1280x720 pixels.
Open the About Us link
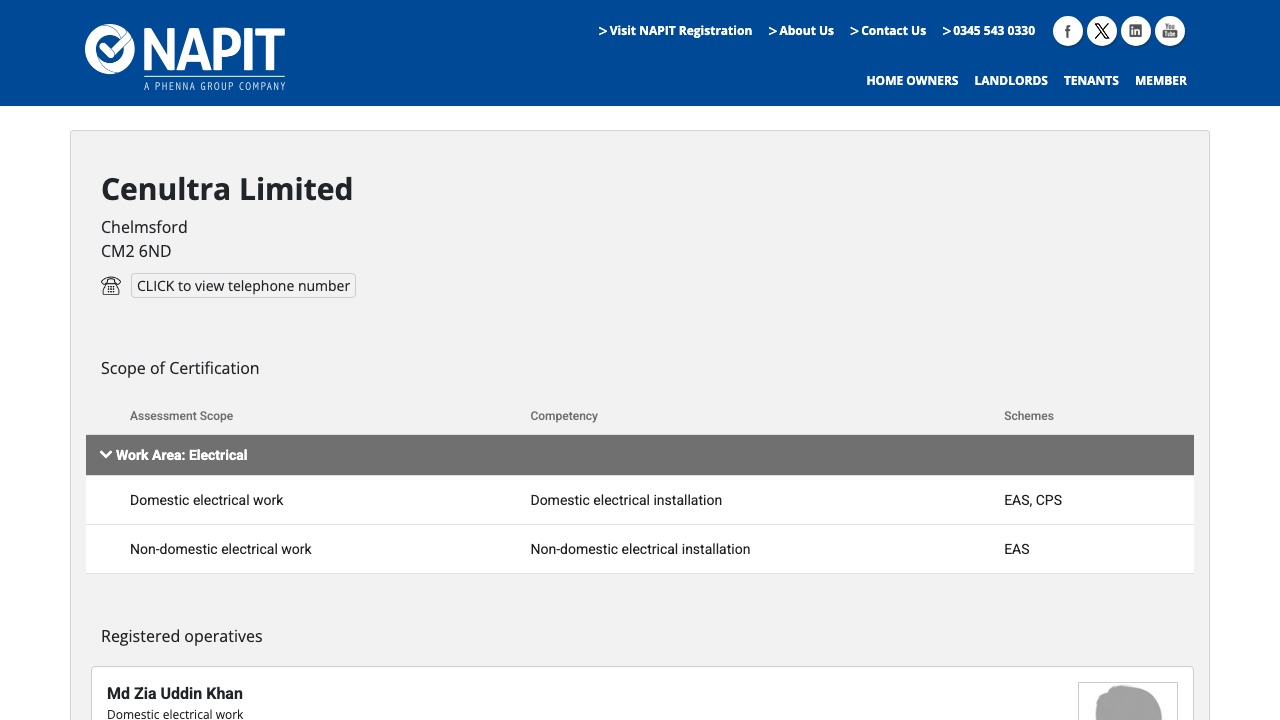807,30
